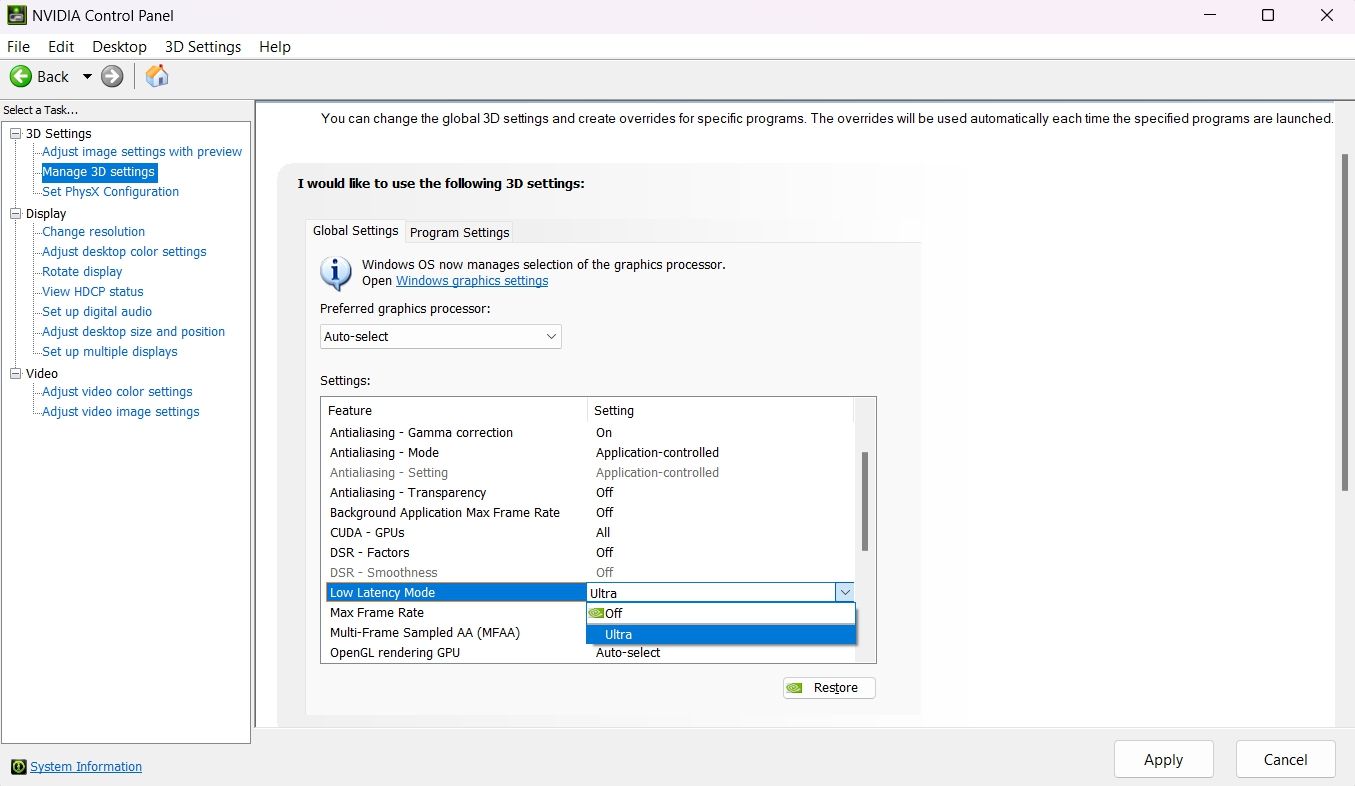Screen dimensions: 1355x786
Task: Choose Off in Low Latency Mode list
Action: point(721,613)
